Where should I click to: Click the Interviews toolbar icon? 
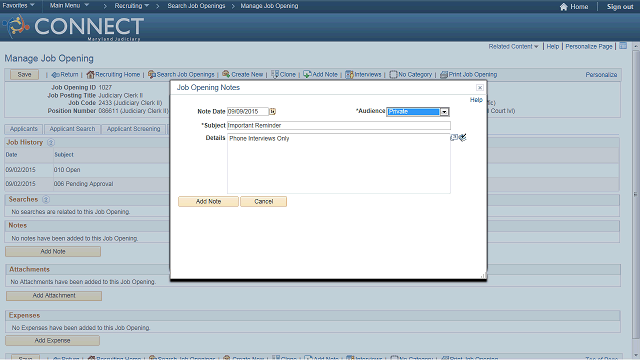pos(349,75)
